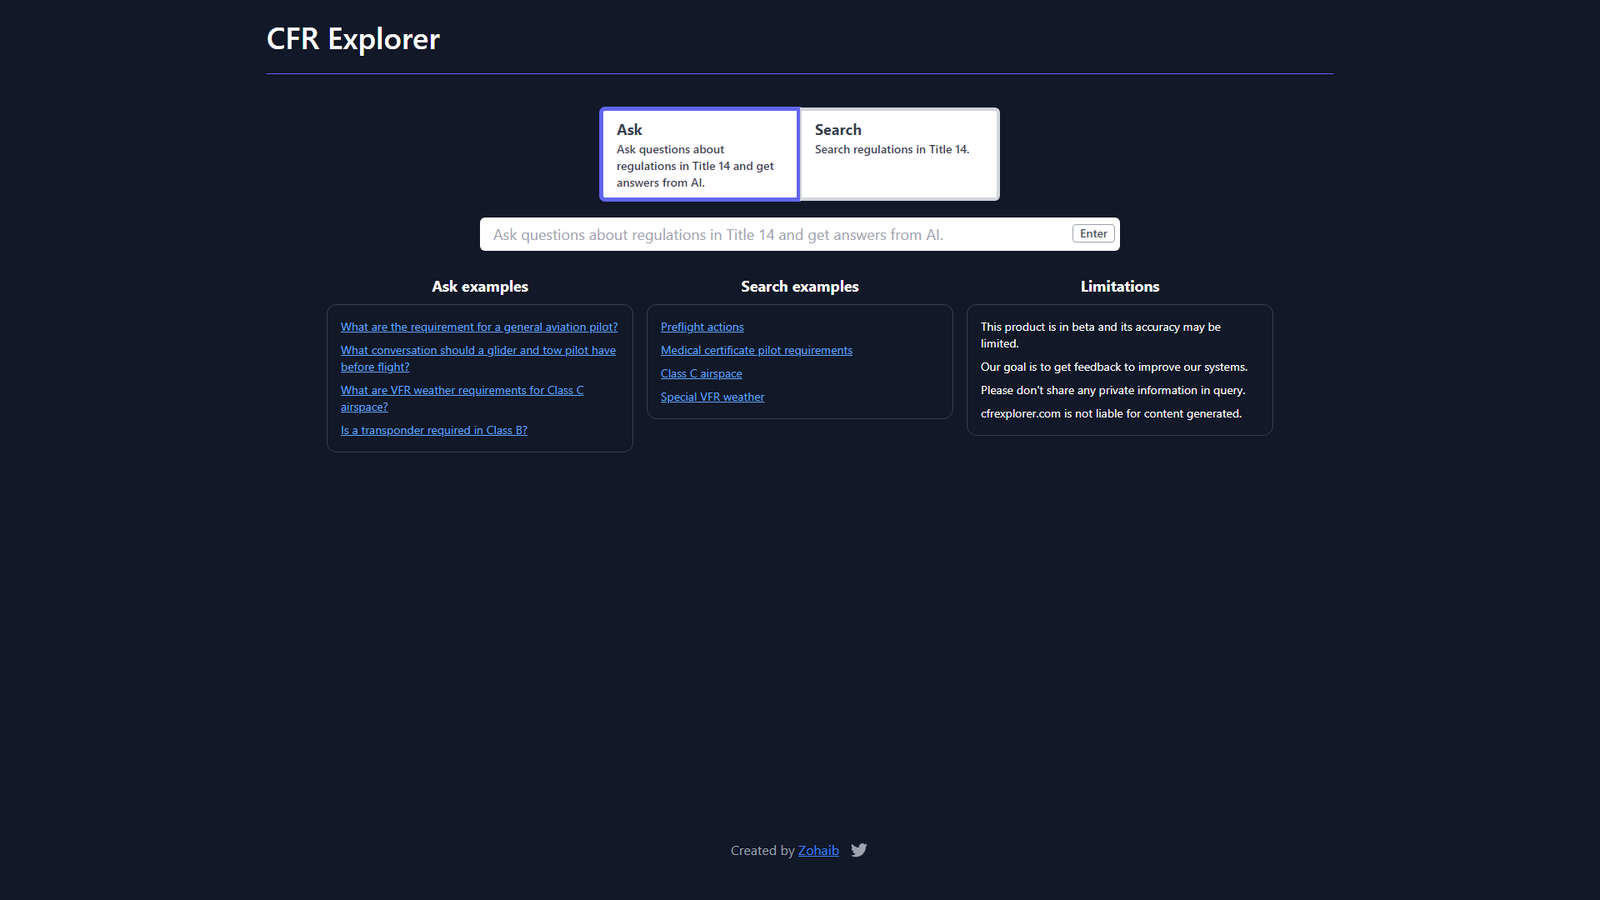
Task: Open 'Is a transponder required in Class B?'
Action: pyautogui.click(x=434, y=430)
